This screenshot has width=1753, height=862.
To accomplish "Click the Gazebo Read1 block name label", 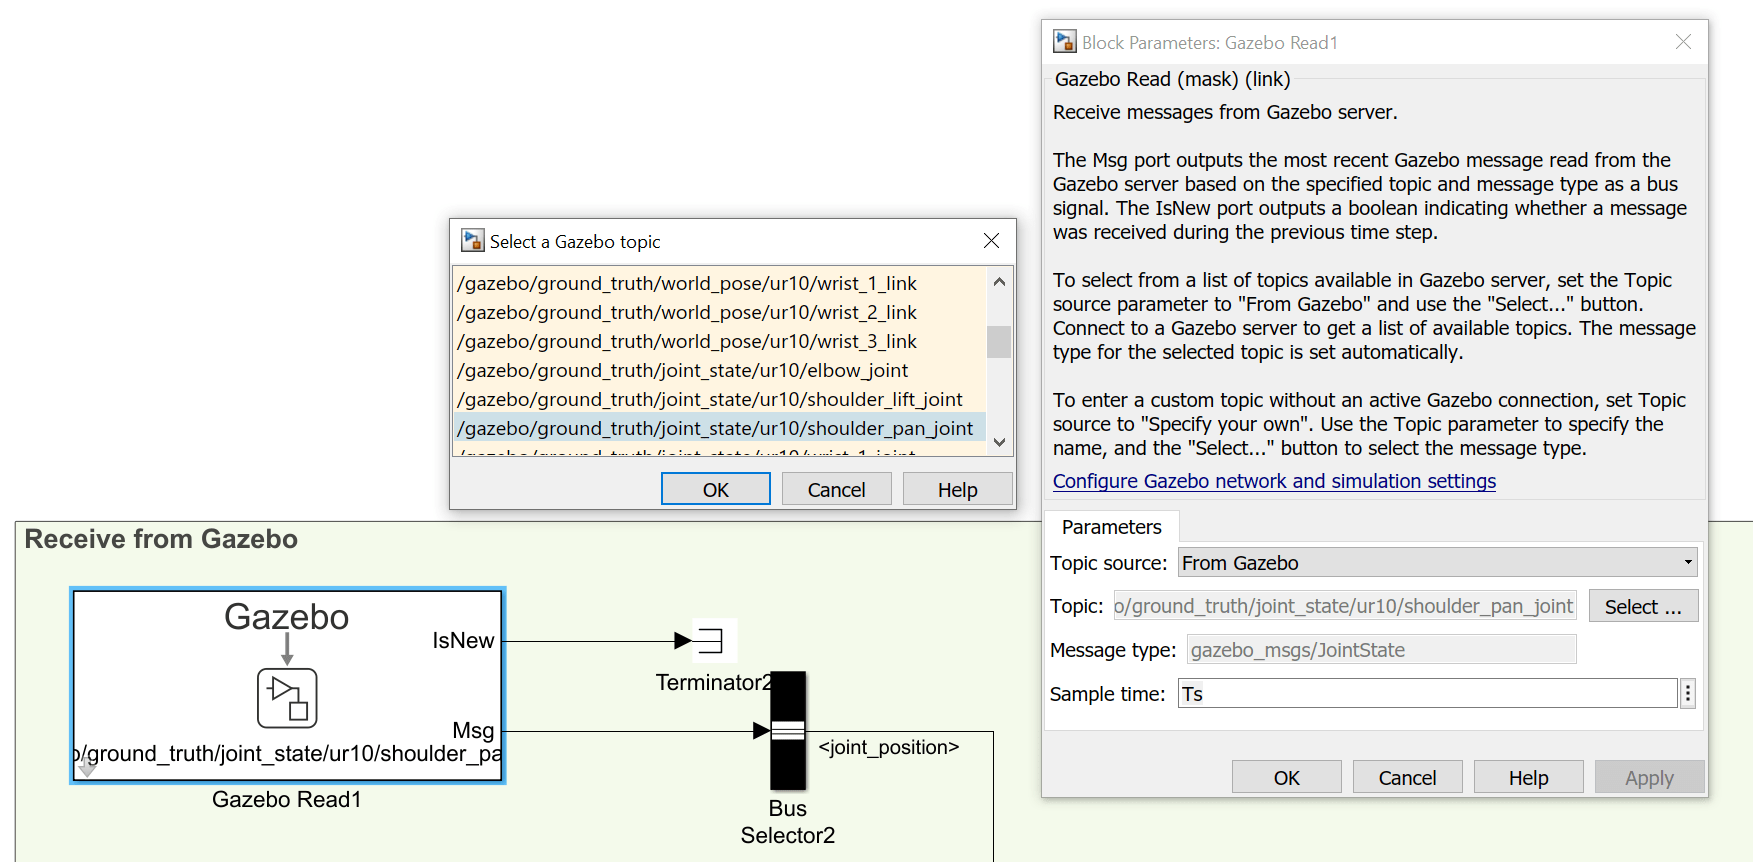I will coord(287,799).
